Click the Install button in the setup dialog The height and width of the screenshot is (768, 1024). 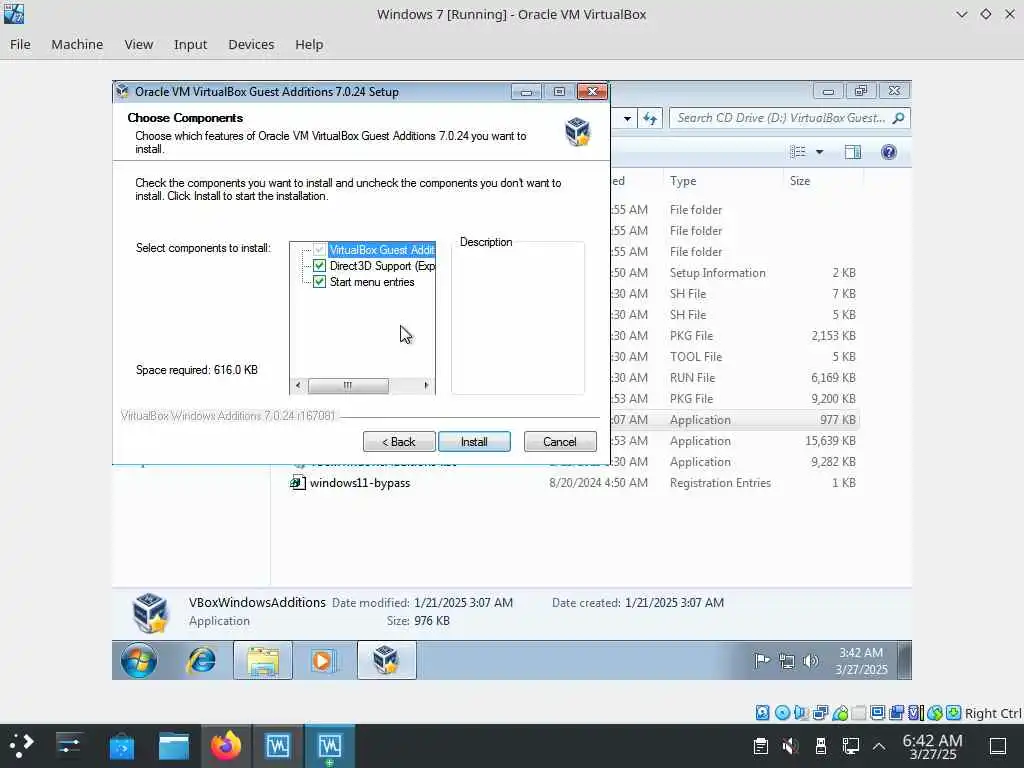(x=474, y=441)
